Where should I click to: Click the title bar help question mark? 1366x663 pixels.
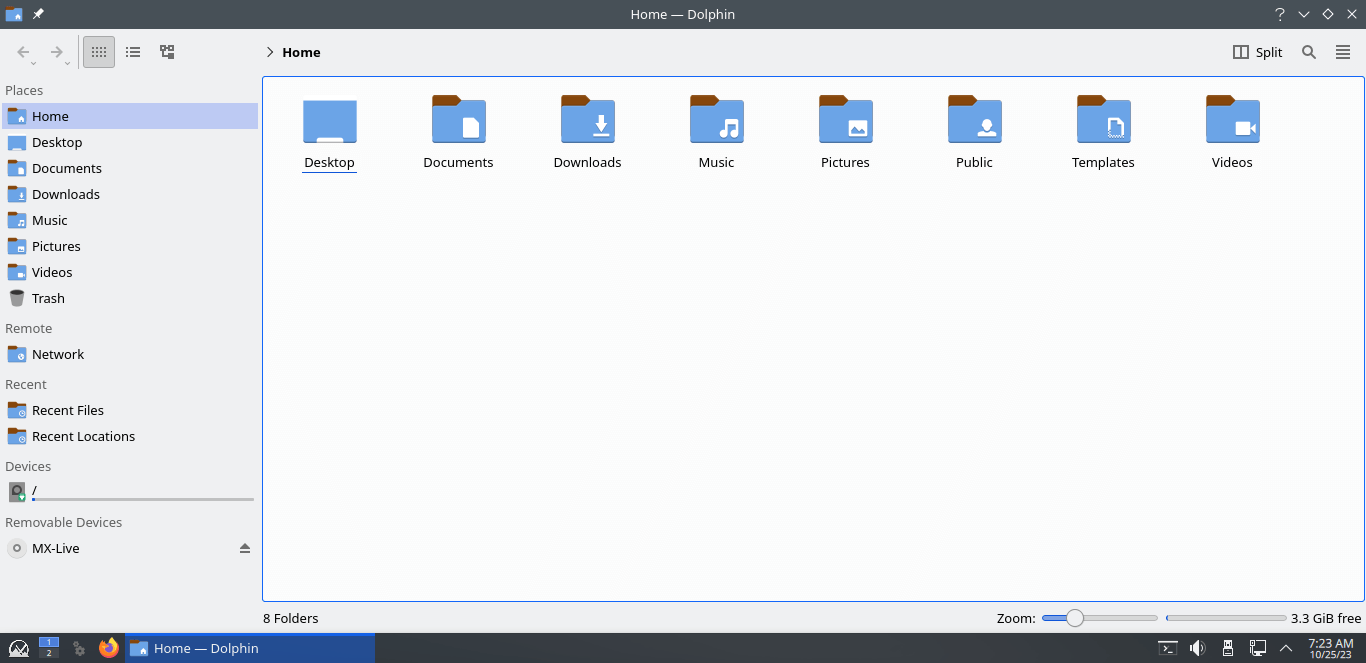[x=1280, y=14]
